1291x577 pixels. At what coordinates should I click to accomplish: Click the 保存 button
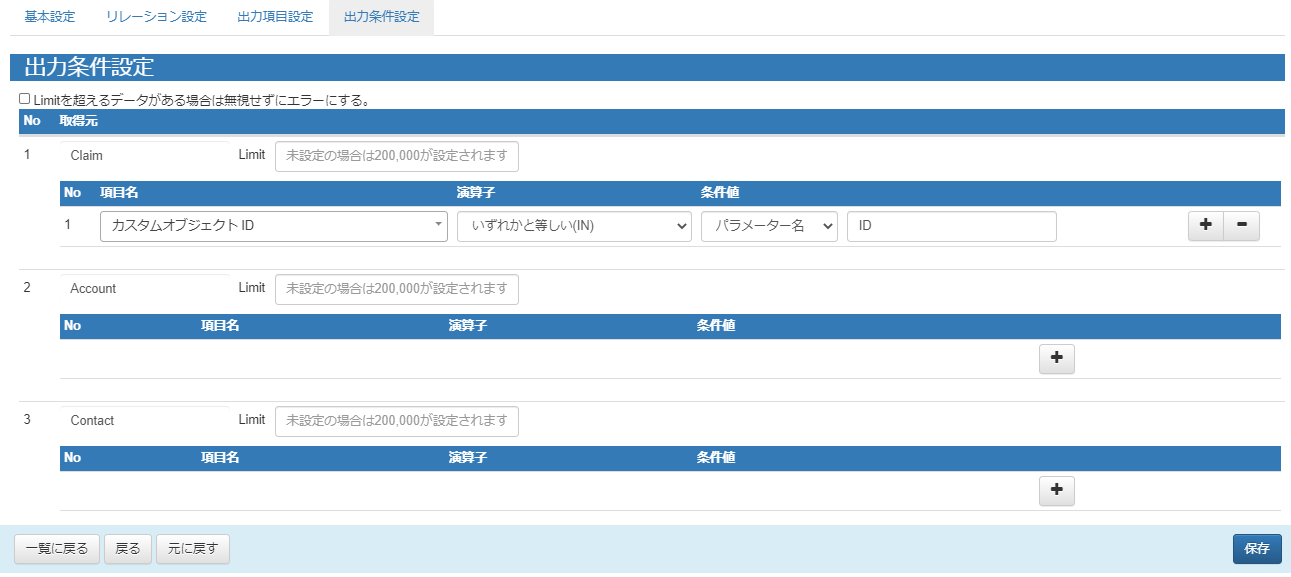tap(1257, 549)
